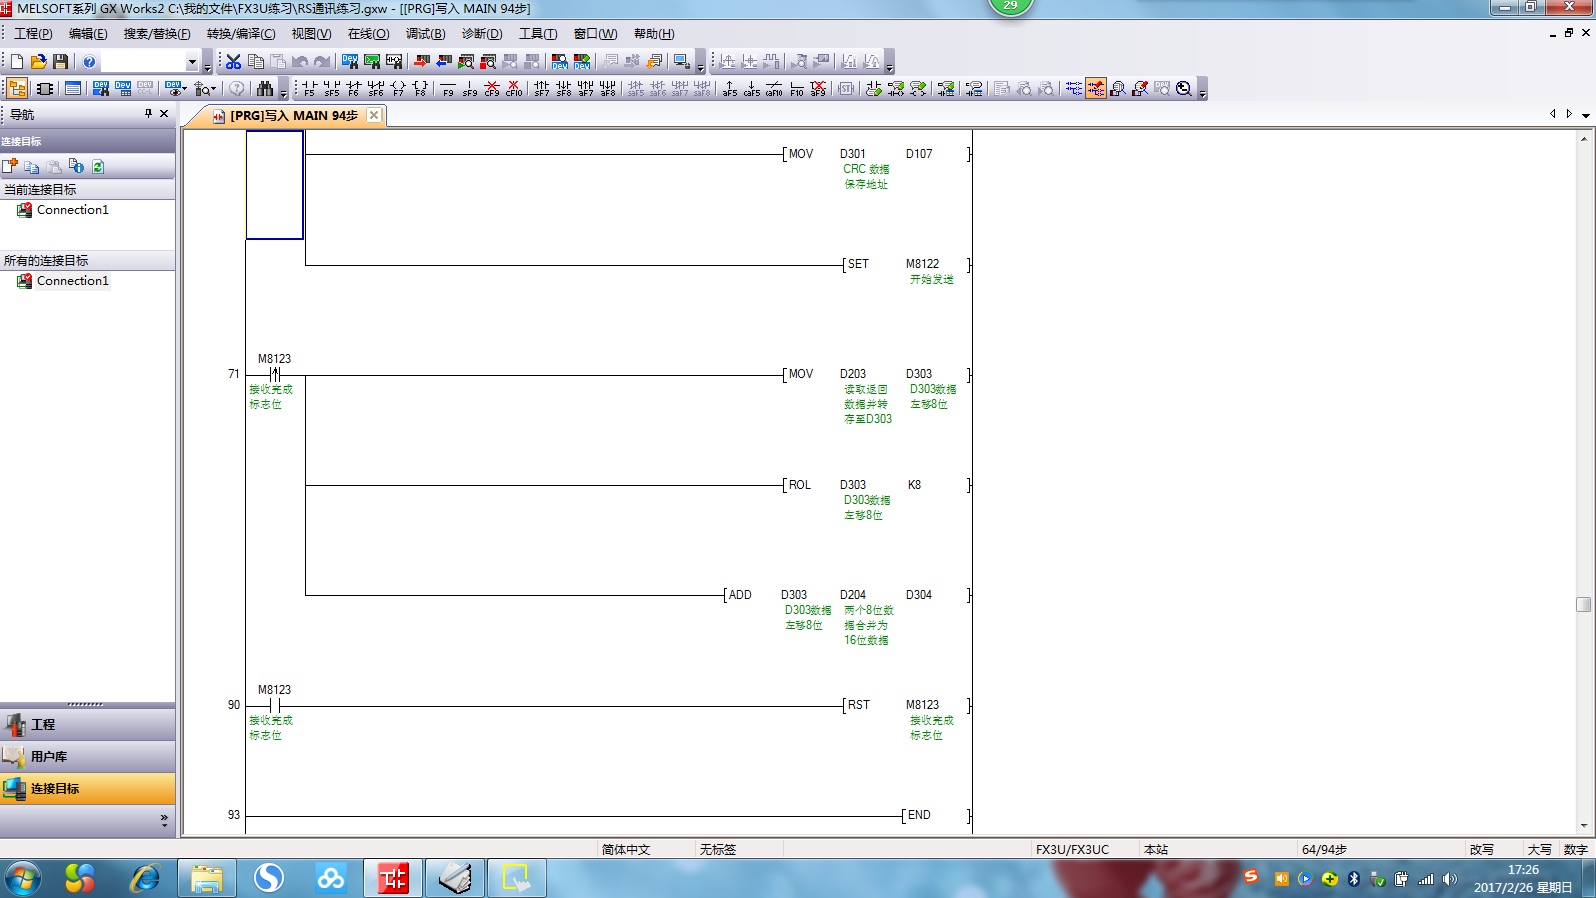This screenshot has width=1596, height=898.
Task: Toggle the navigation window toolbar button
Action: (17, 89)
